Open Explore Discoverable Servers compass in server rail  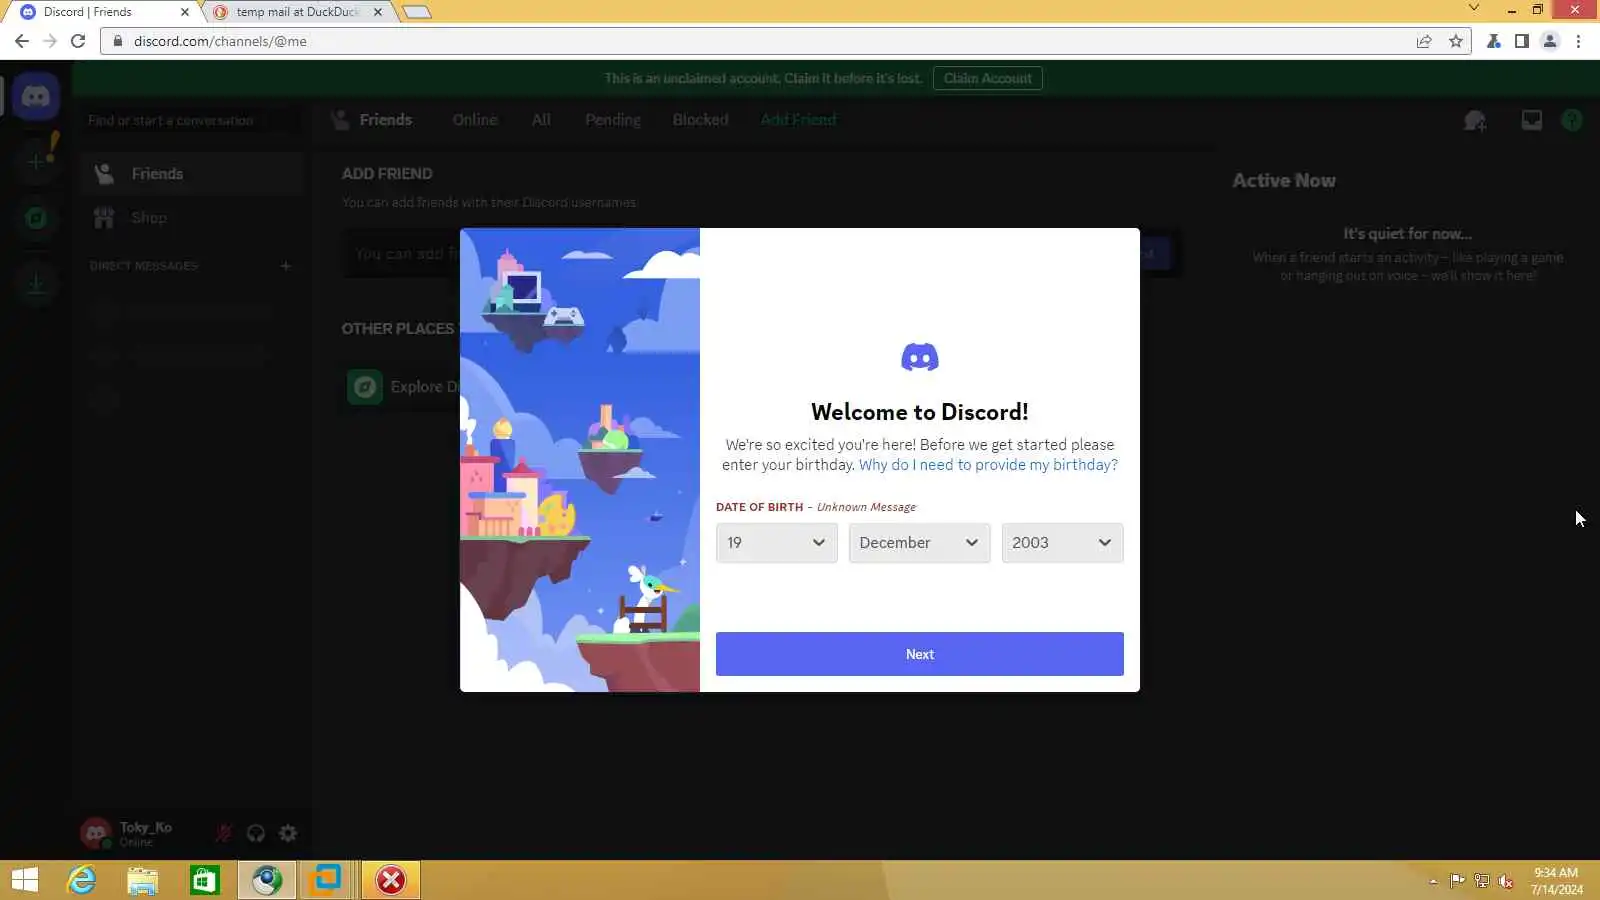tap(36, 218)
